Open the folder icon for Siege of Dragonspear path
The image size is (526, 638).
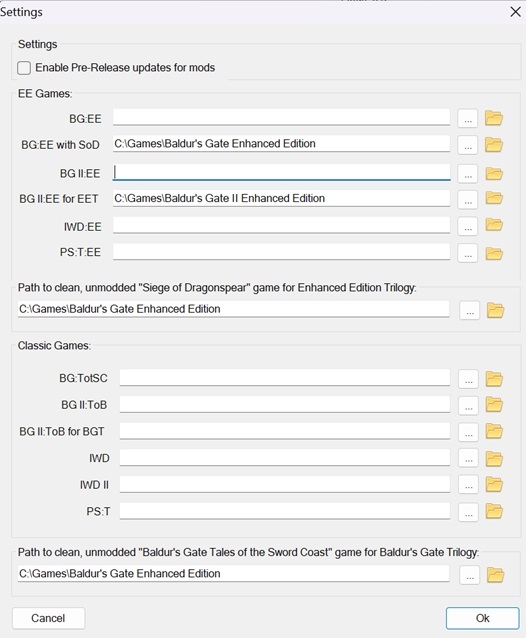(x=495, y=310)
